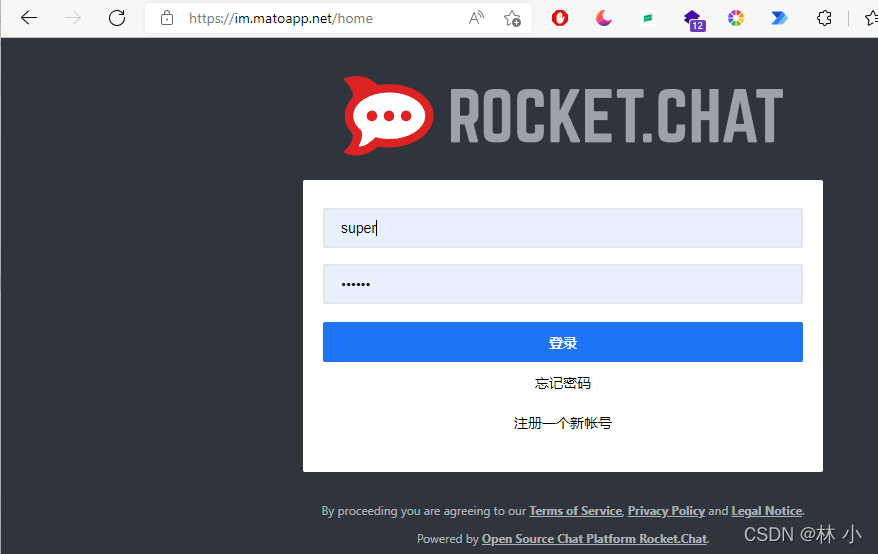This screenshot has height=554, width=878.
Task: Open the Terms of Service link
Action: pos(576,511)
